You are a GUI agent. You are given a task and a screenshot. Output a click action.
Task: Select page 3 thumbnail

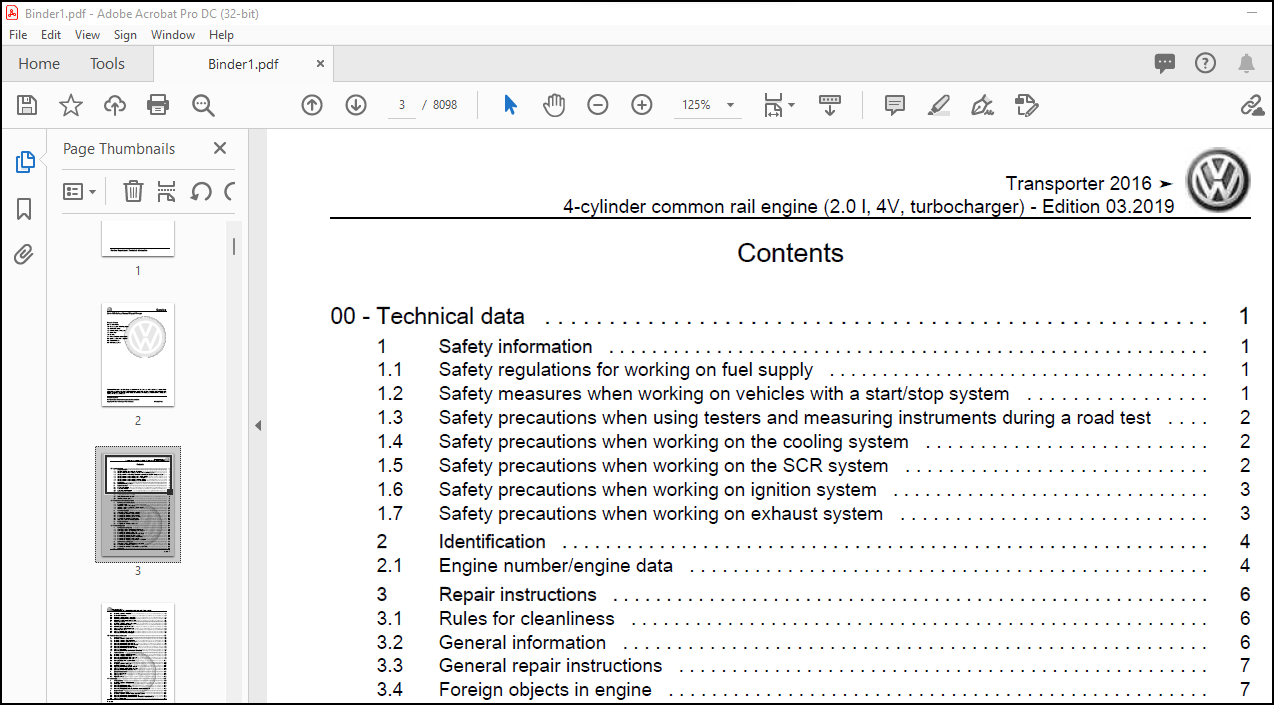(138, 504)
